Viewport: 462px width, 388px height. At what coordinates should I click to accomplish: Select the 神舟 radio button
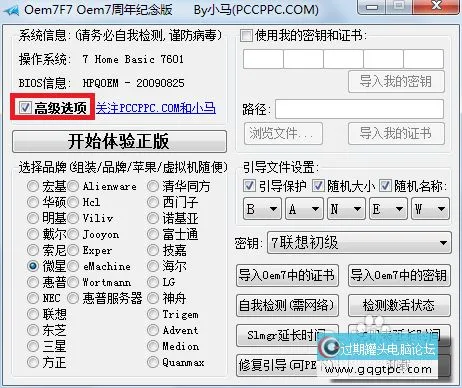click(153, 298)
